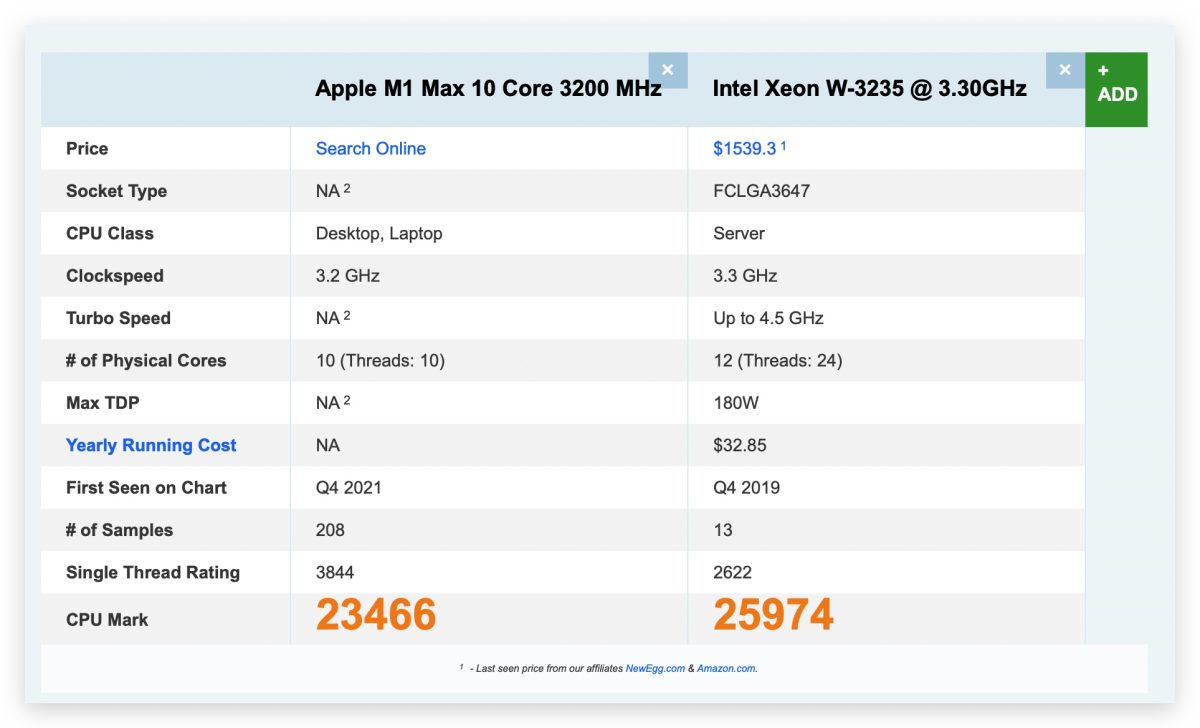Click single thread rating 3844
The width and height of the screenshot is (1200, 728).
(335, 572)
